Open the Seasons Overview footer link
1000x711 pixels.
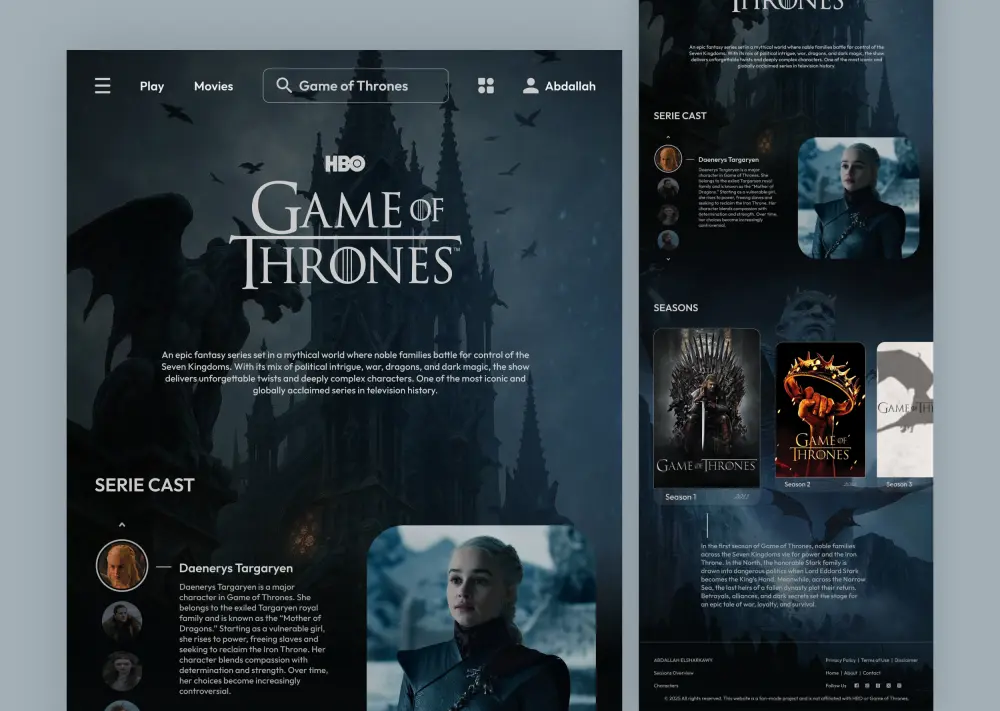pyautogui.click(x=673, y=673)
